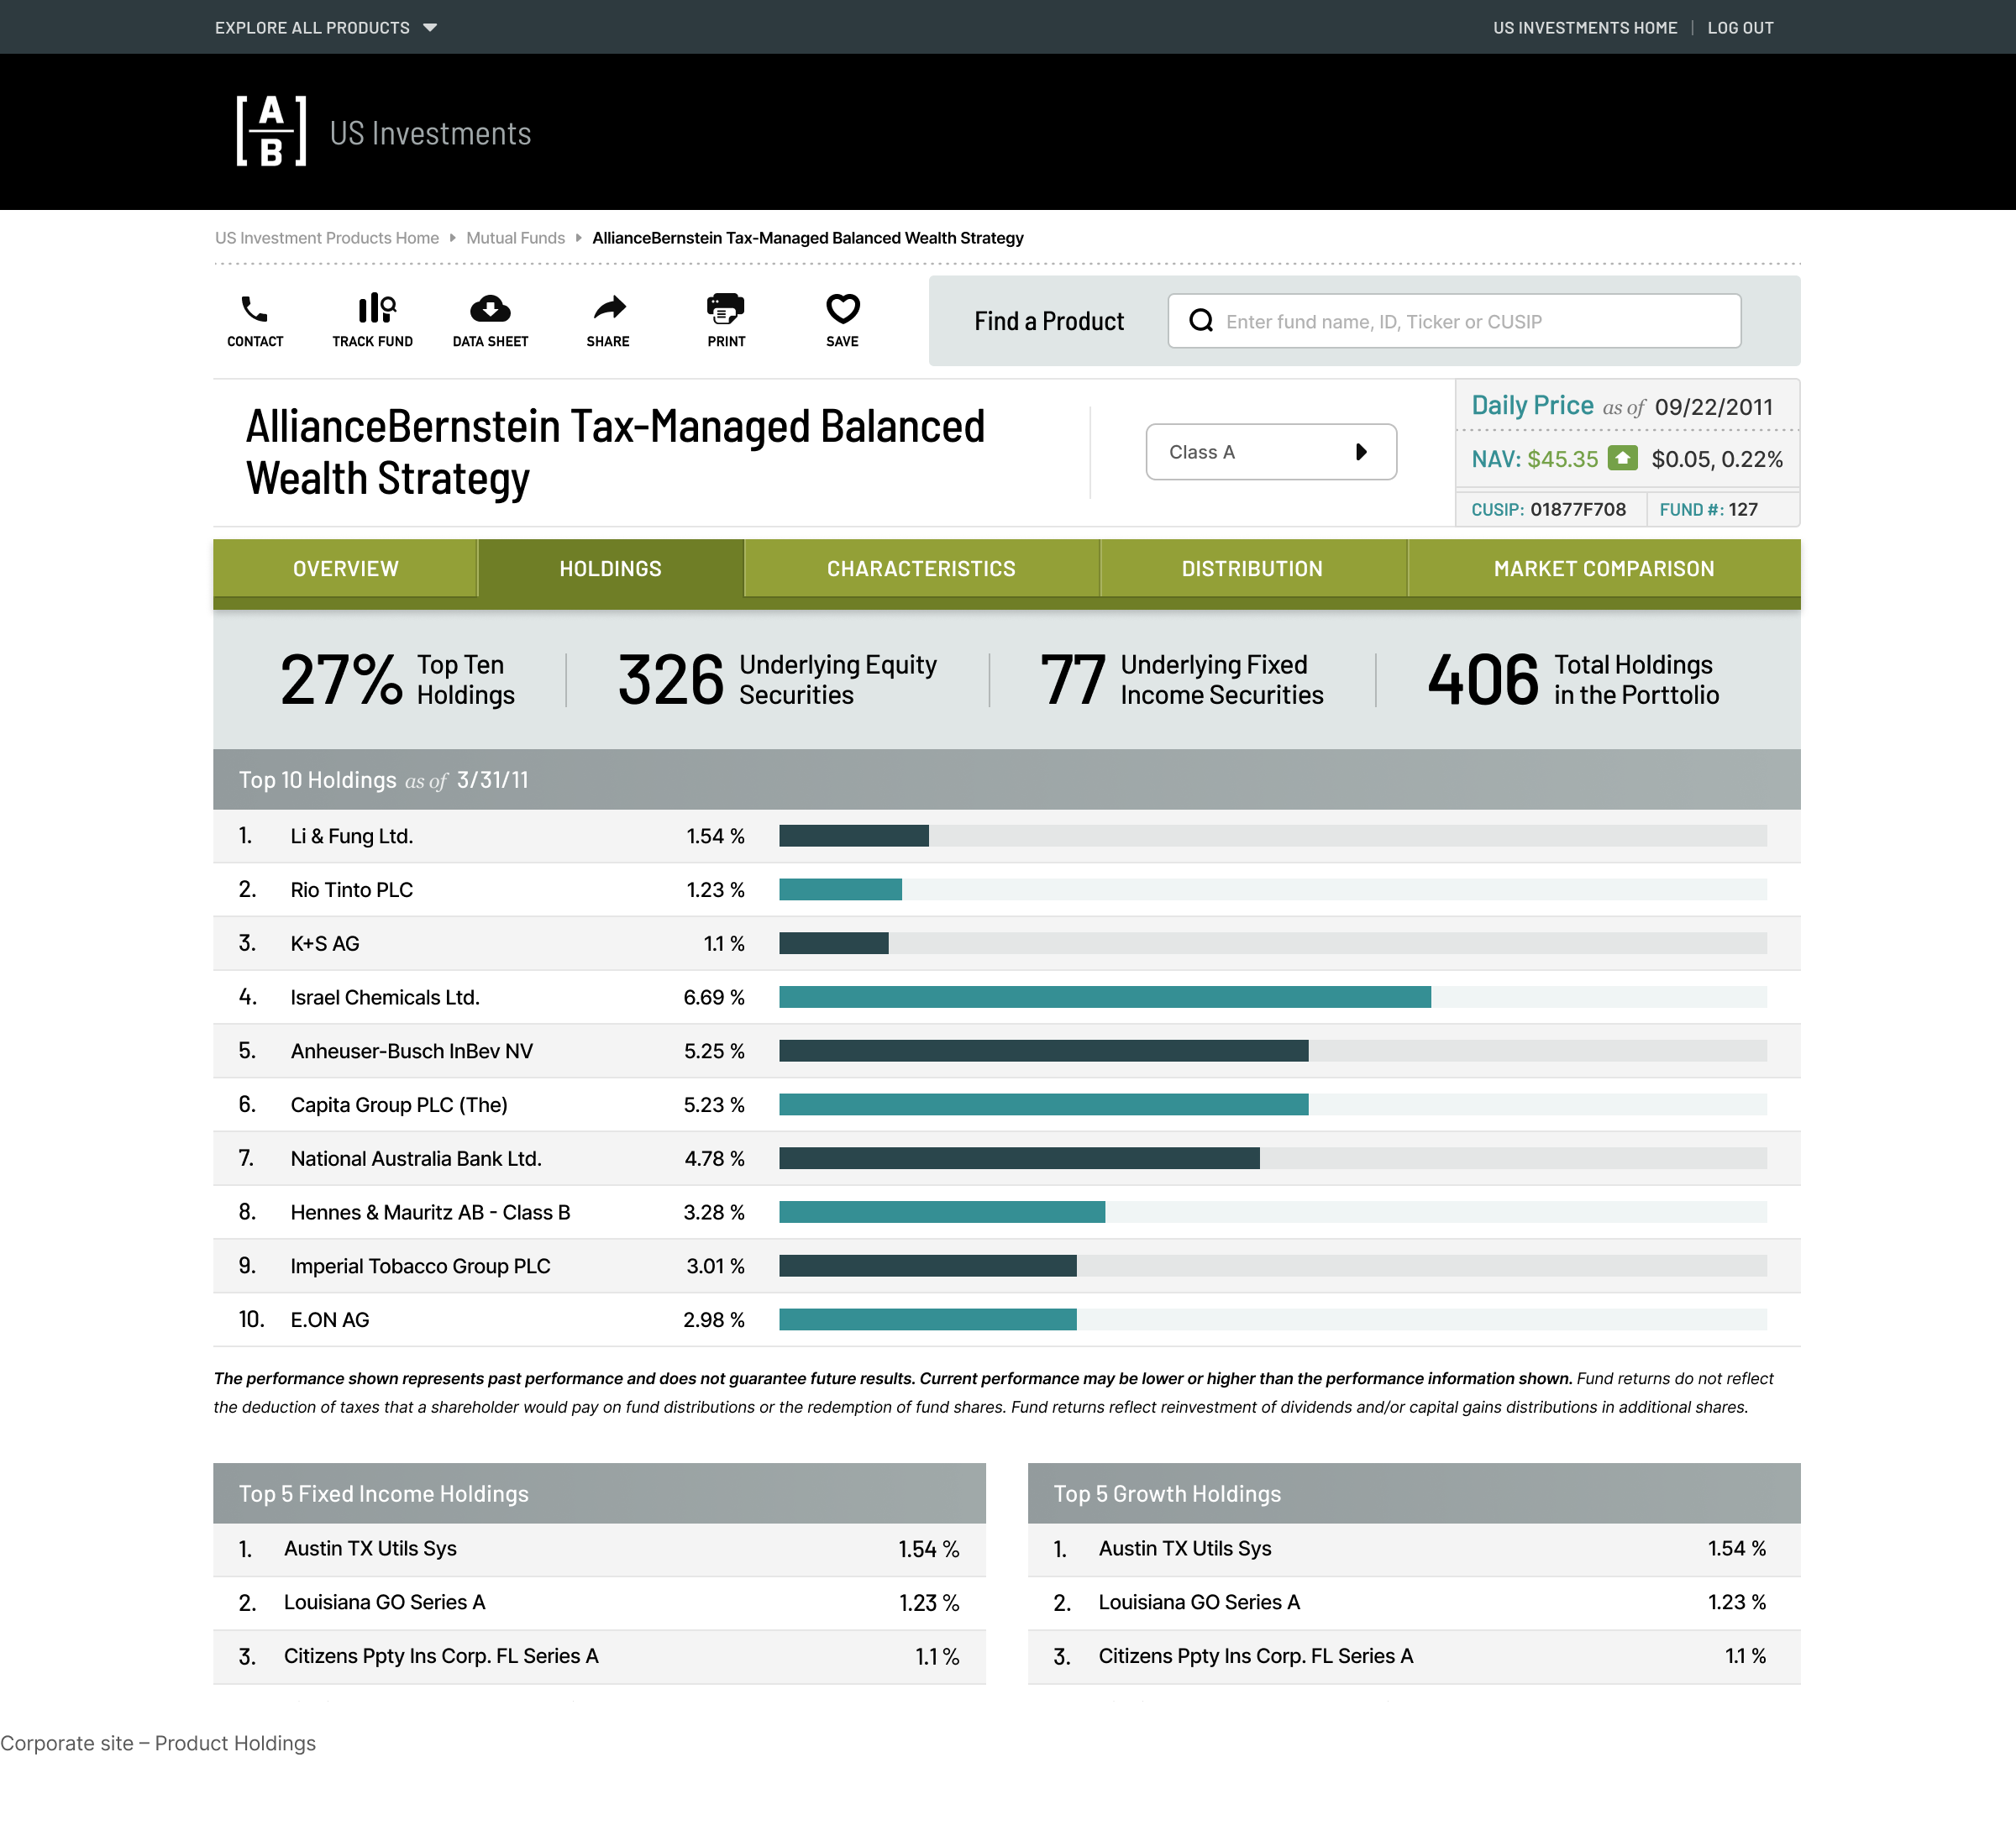
Task: Click Capita Group PLC (The) holding name
Action: (x=399, y=1105)
